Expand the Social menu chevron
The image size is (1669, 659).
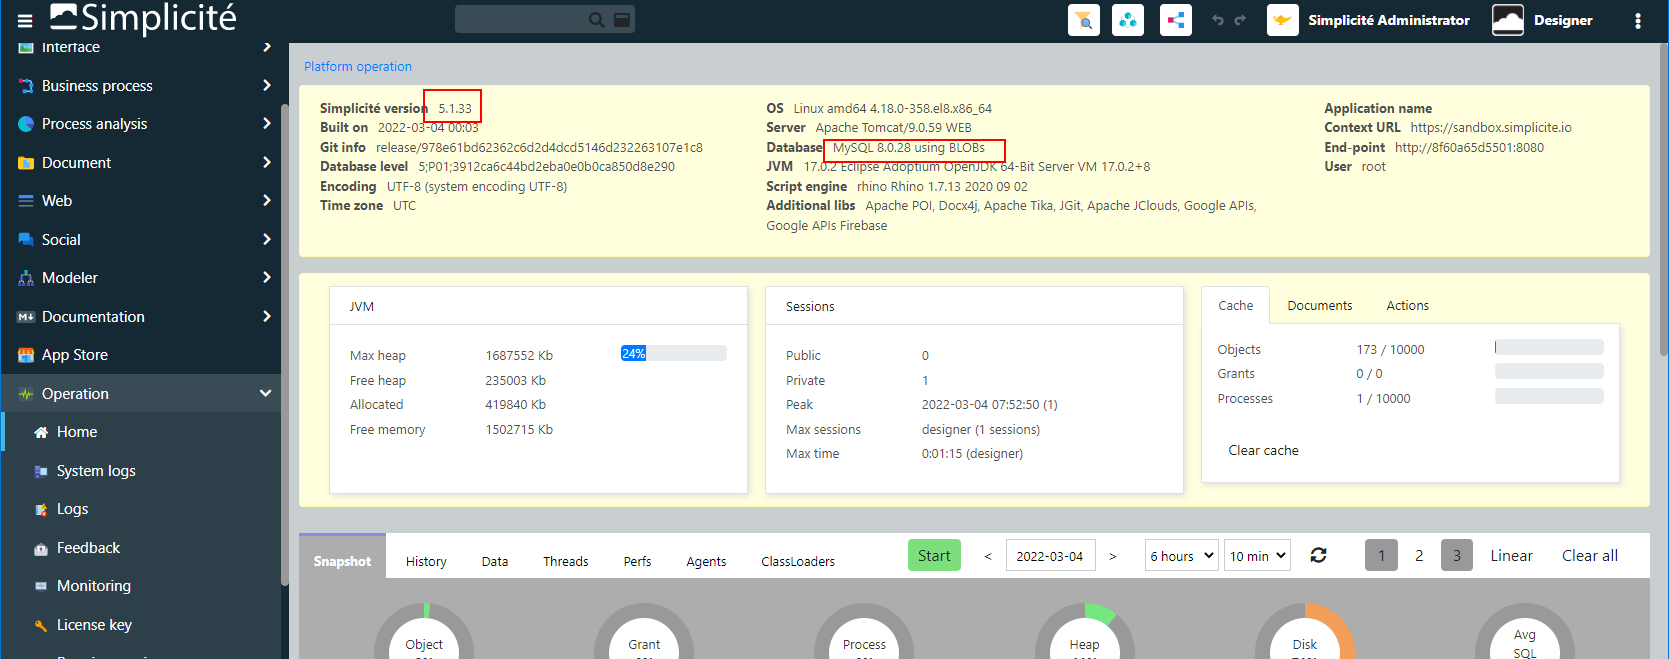coord(266,239)
